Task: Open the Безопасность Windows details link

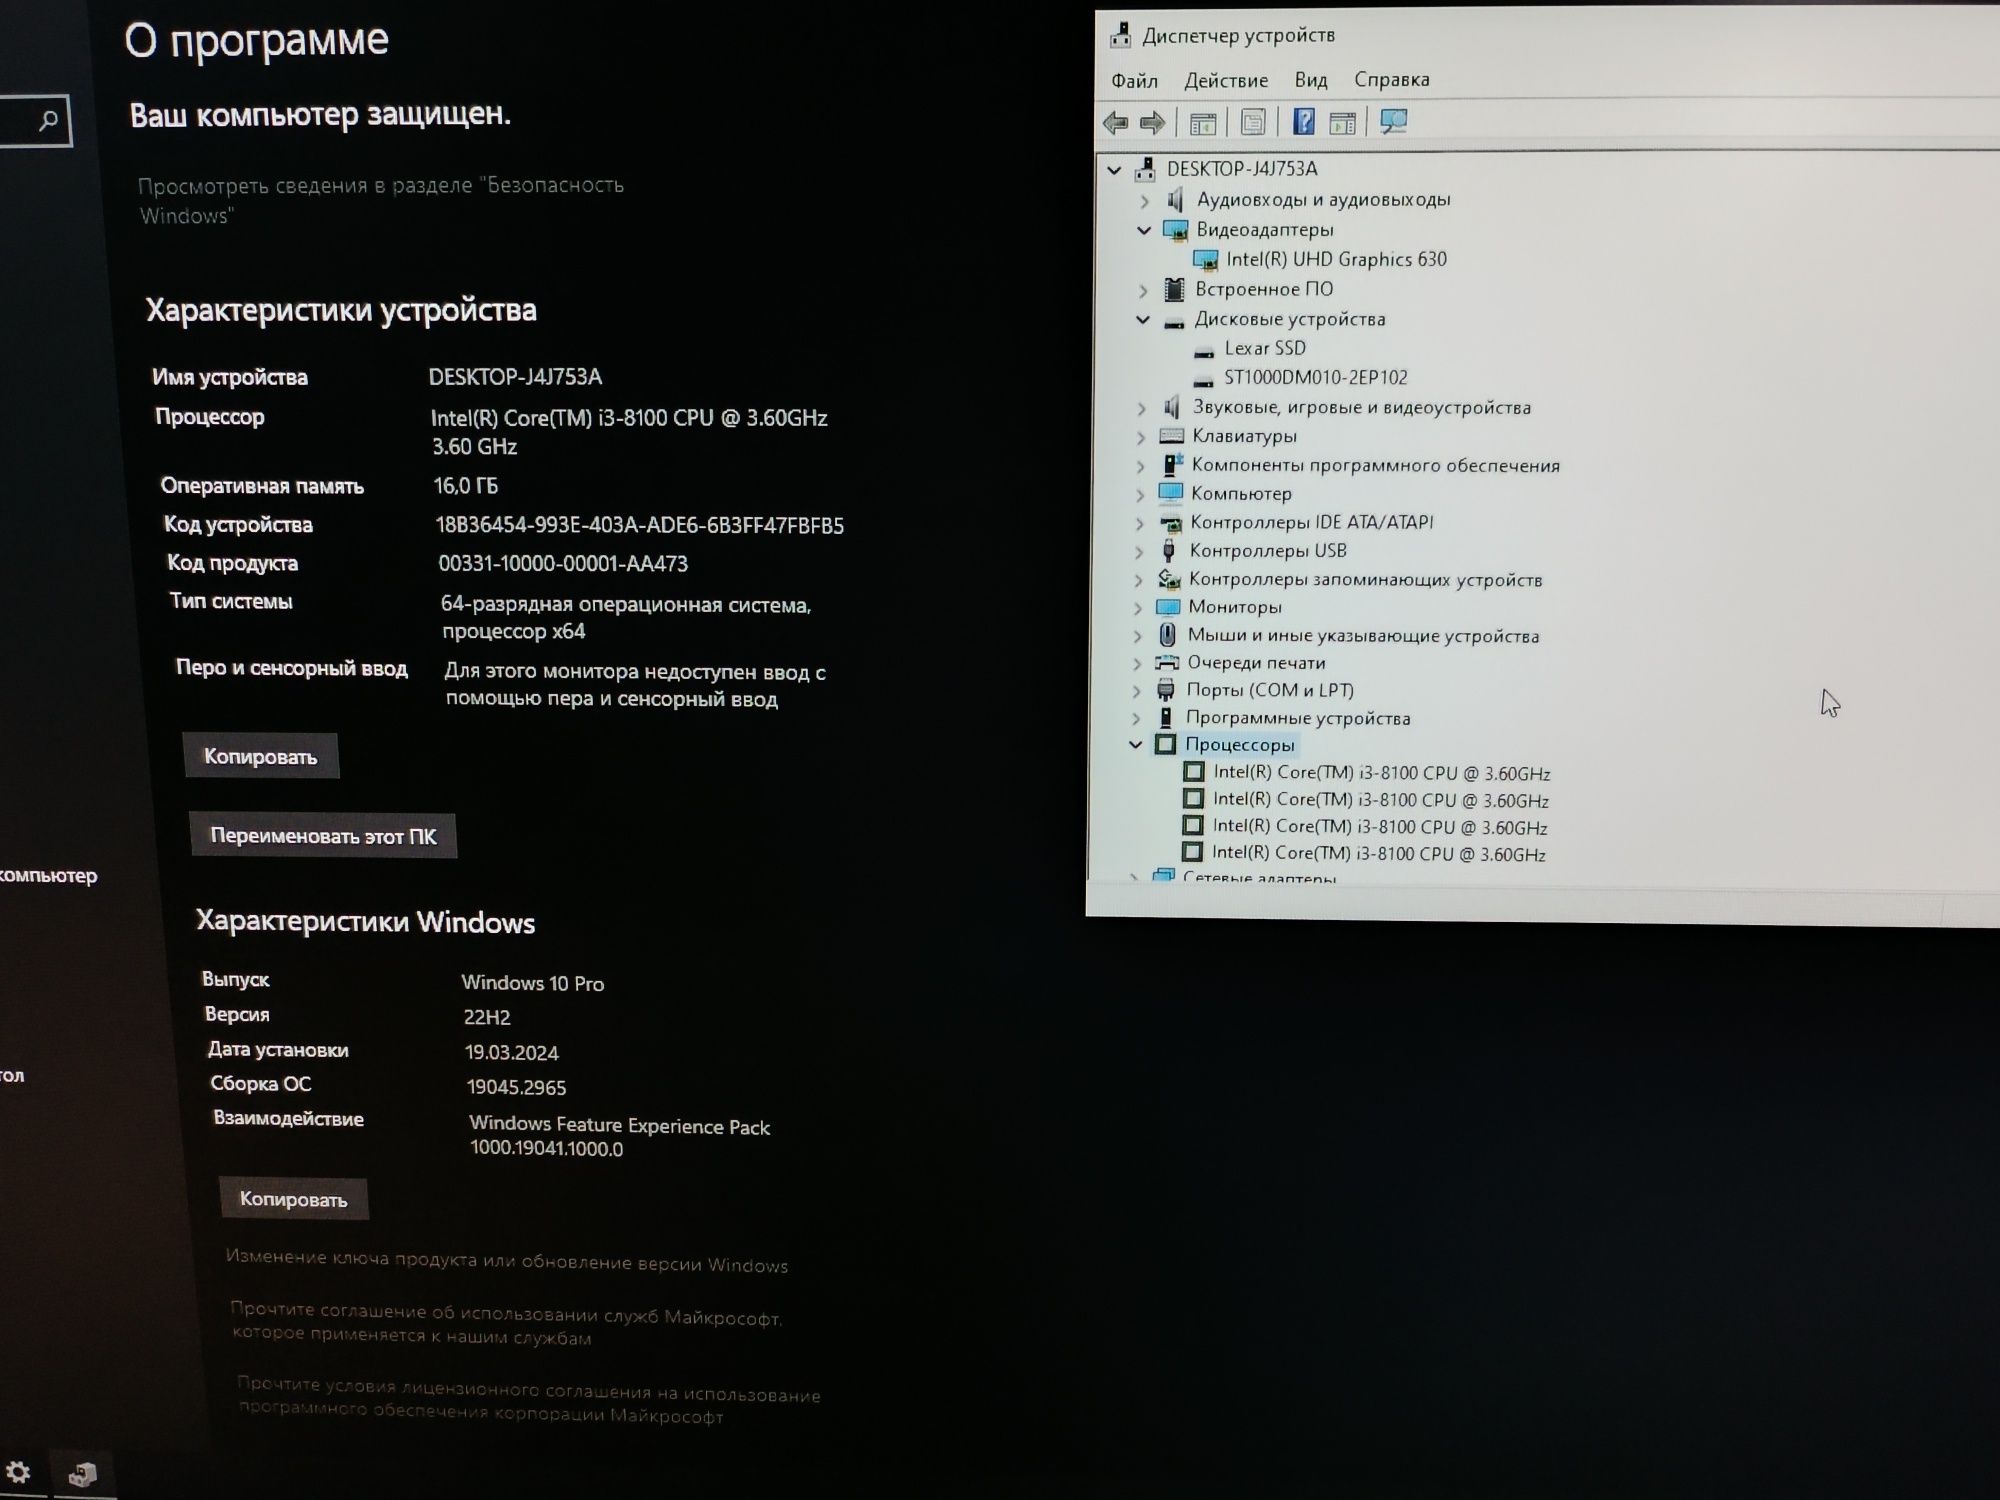Action: (380, 200)
